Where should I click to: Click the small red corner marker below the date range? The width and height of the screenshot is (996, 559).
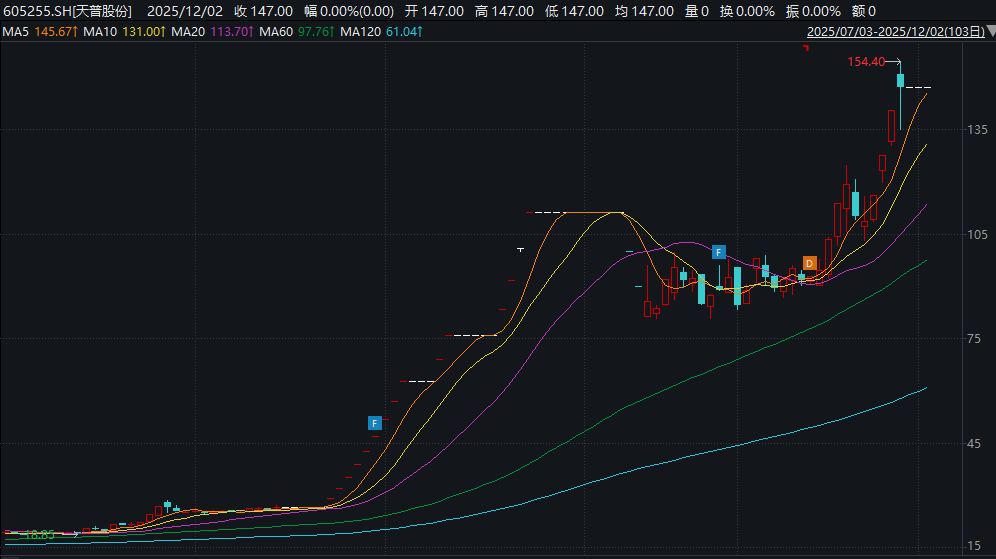click(805, 47)
